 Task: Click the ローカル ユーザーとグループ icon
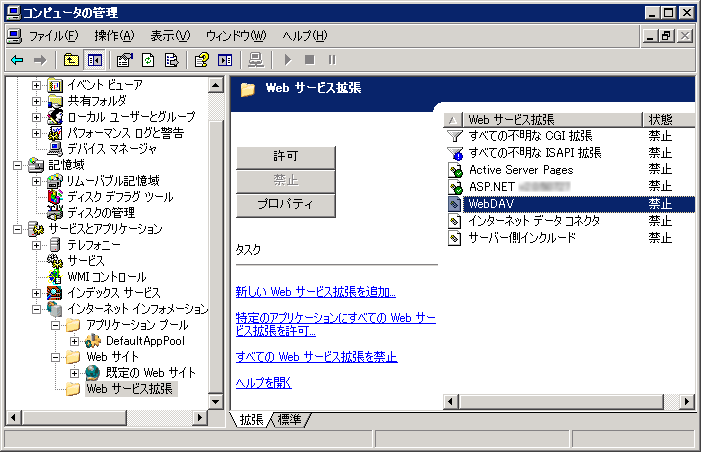[55, 117]
